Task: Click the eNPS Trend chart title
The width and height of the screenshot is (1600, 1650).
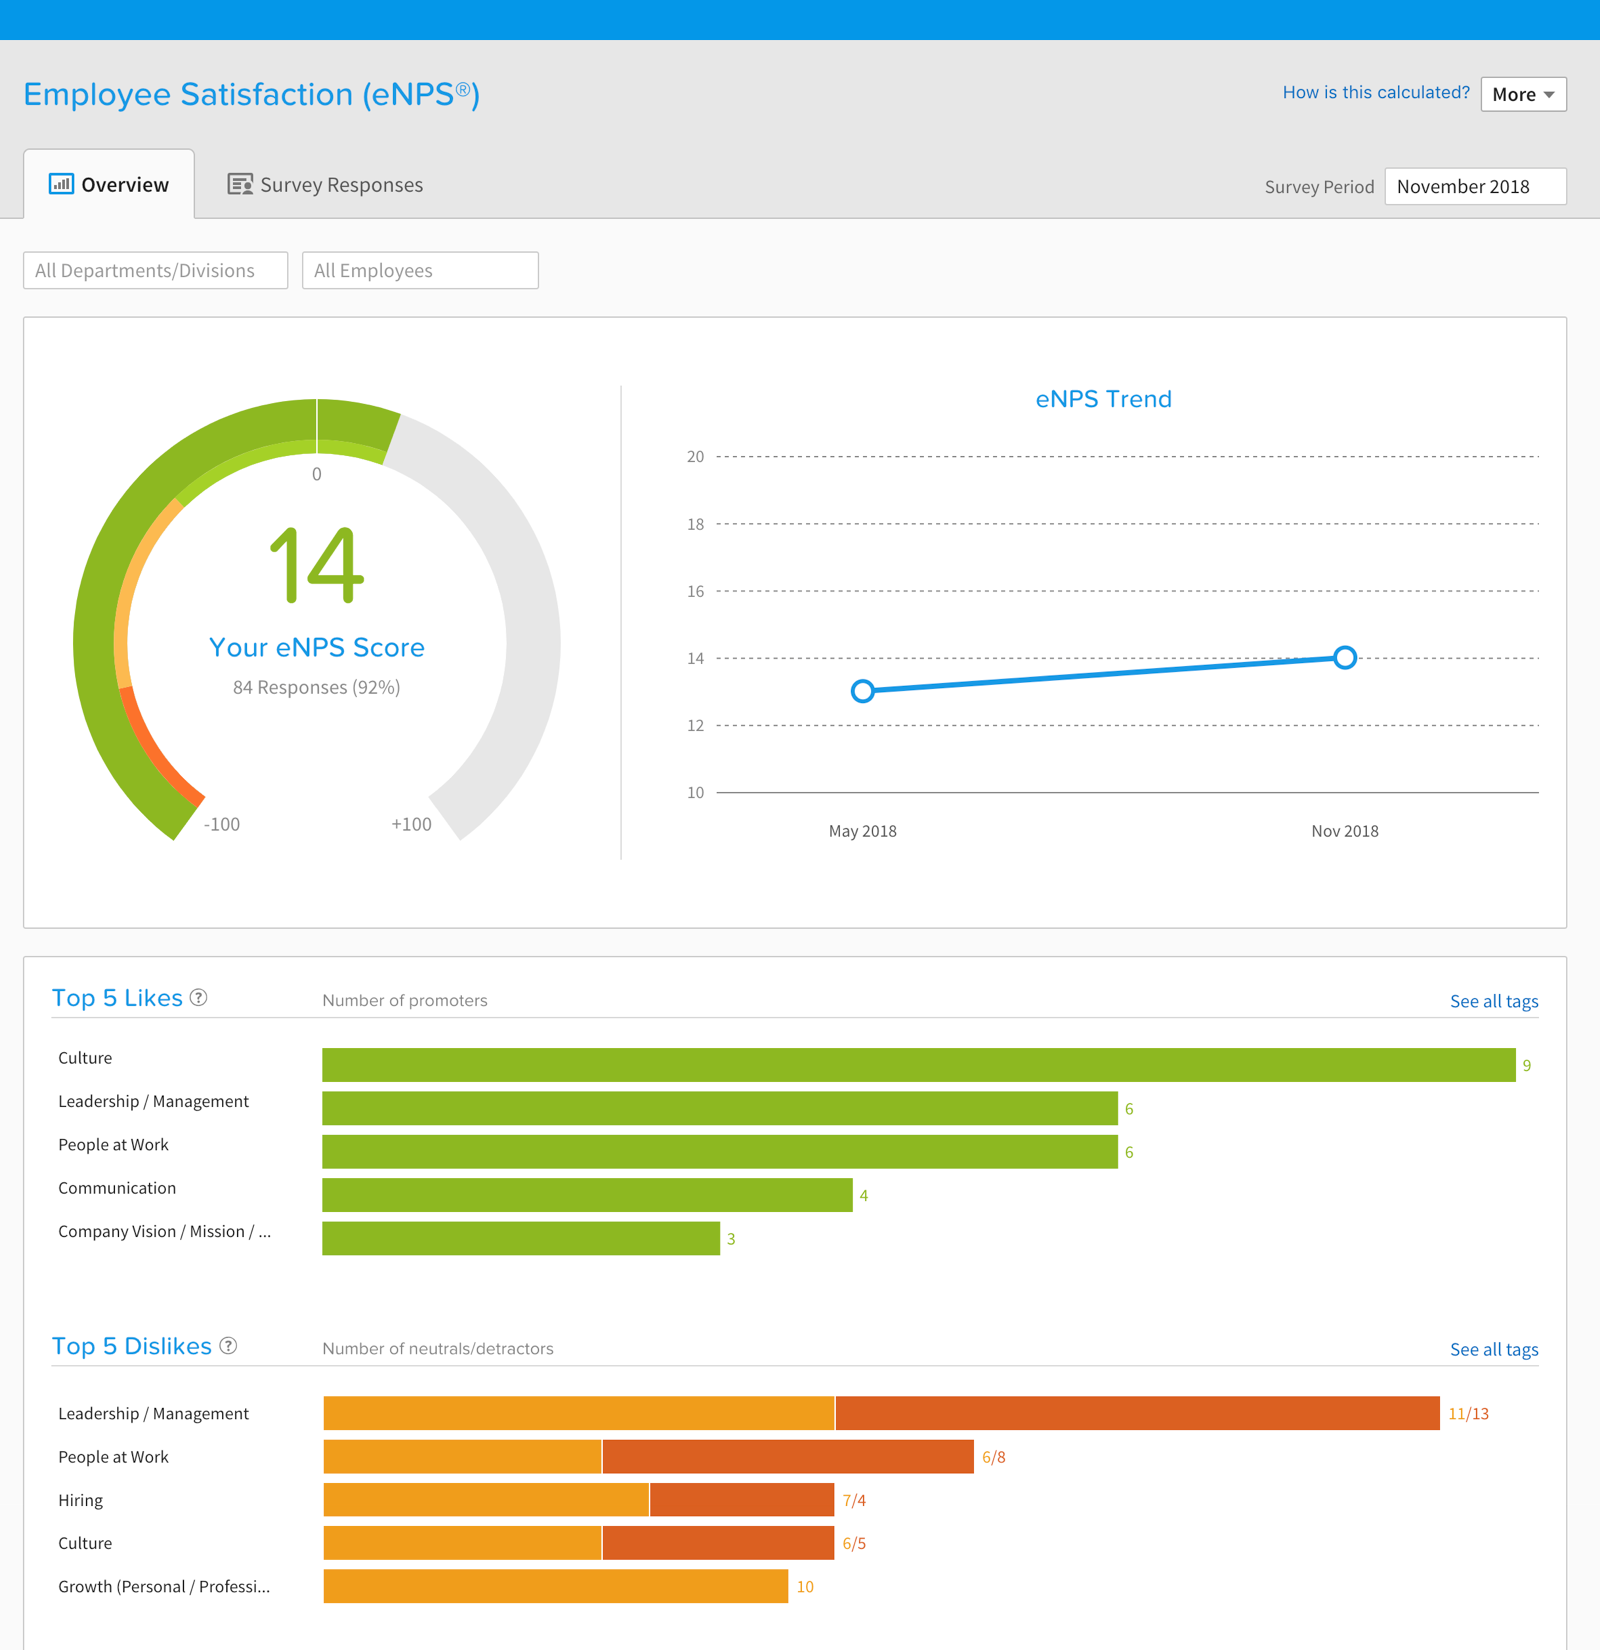Action: (1103, 399)
